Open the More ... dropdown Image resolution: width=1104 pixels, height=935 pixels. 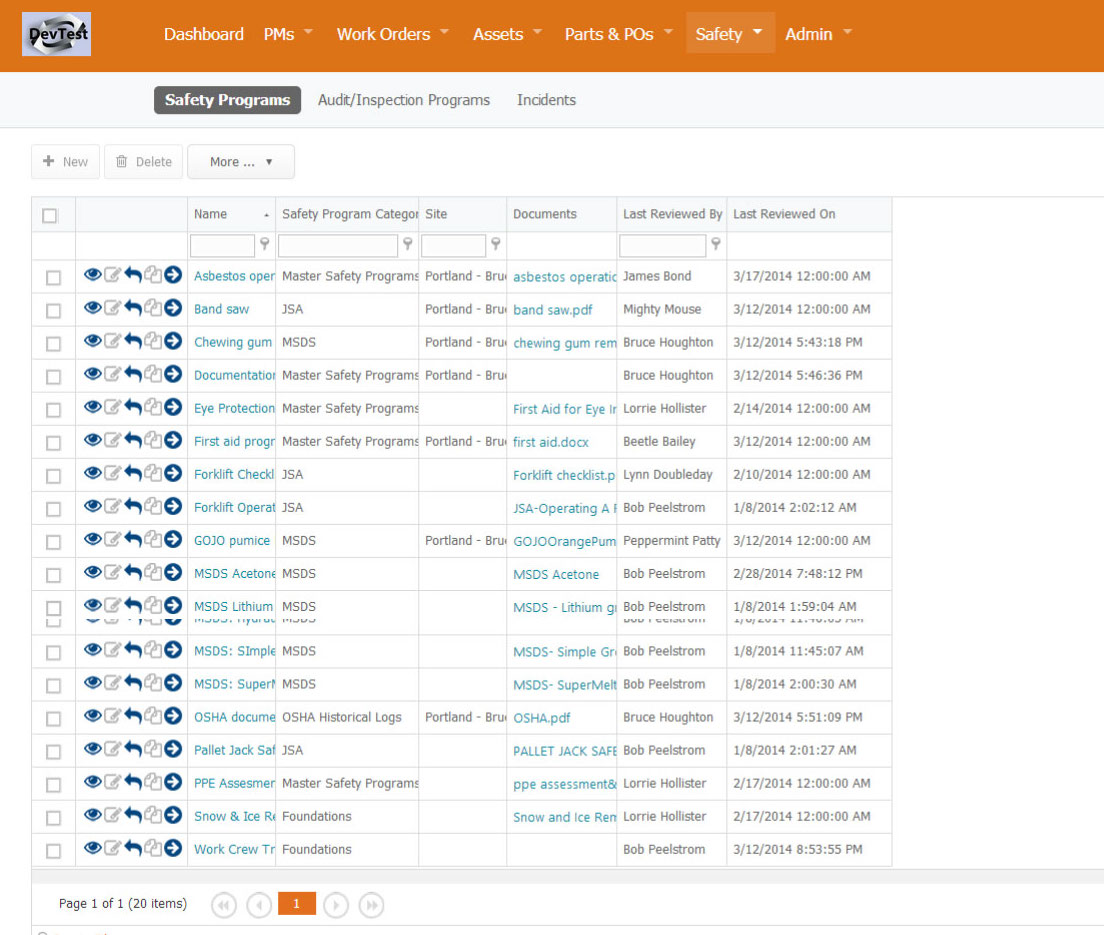click(x=241, y=162)
